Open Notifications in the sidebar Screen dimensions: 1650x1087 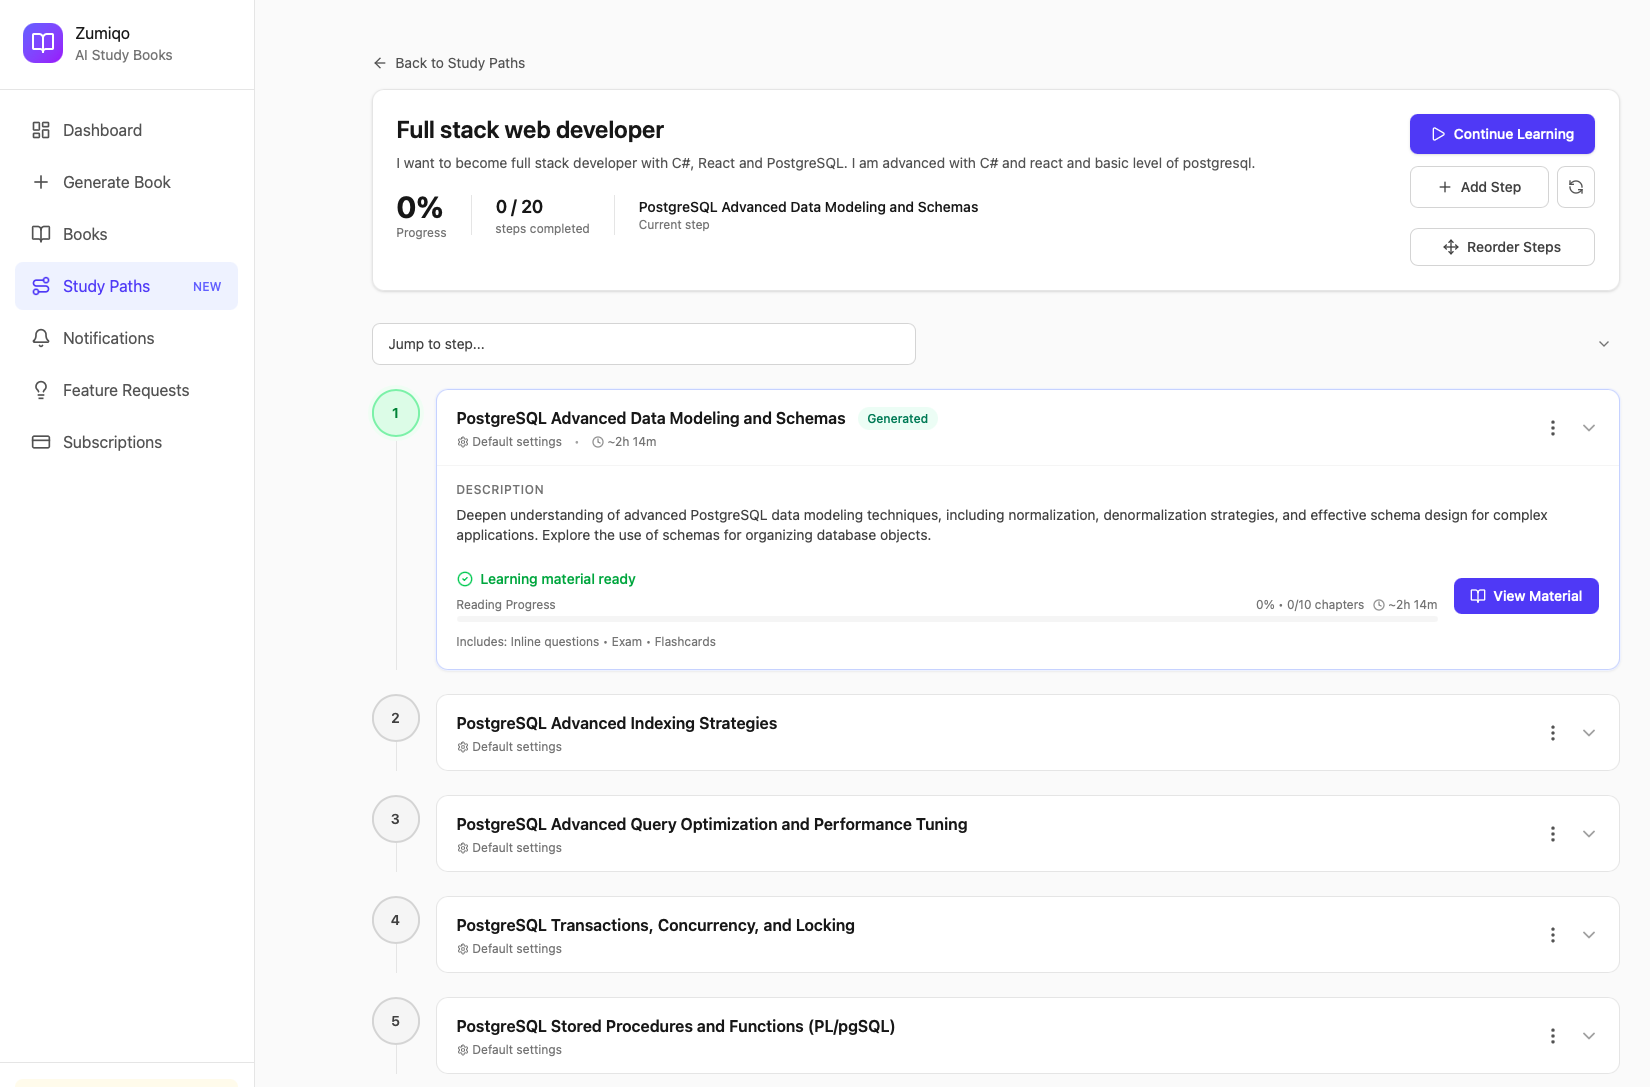pos(108,338)
